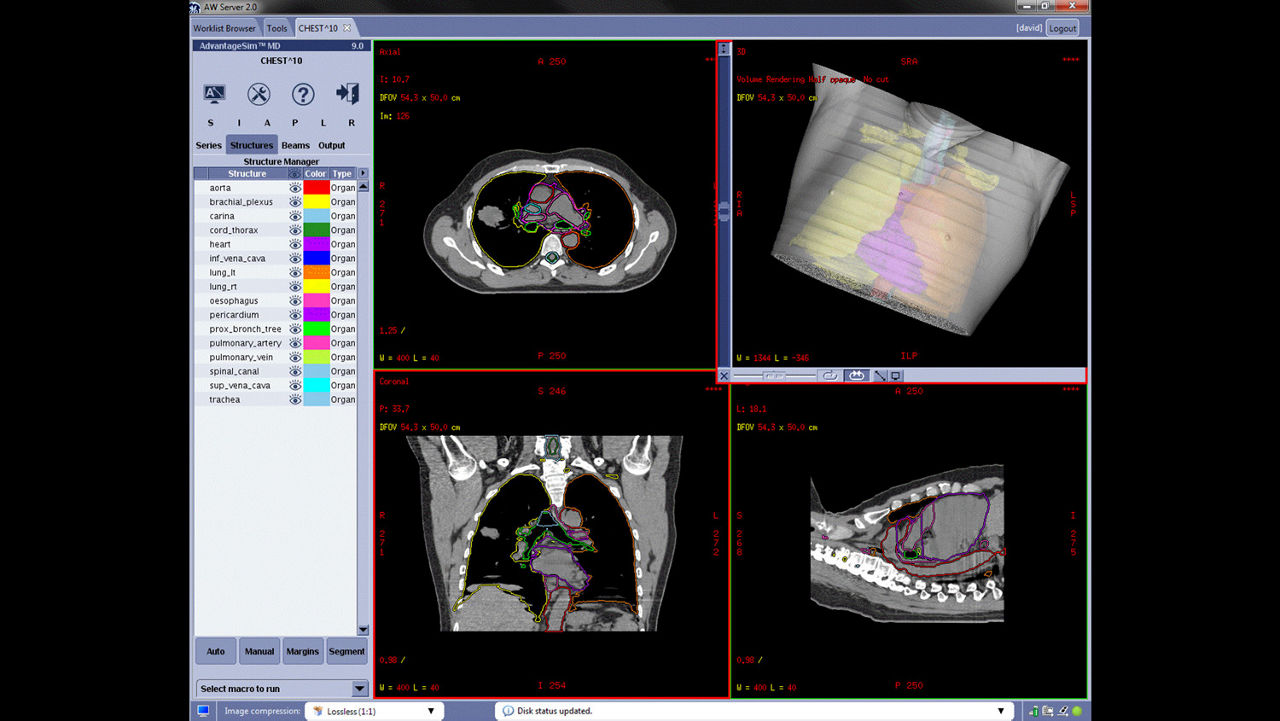Select the pulmonary_artery structure row
This screenshot has height=721, width=1280.
275,343
